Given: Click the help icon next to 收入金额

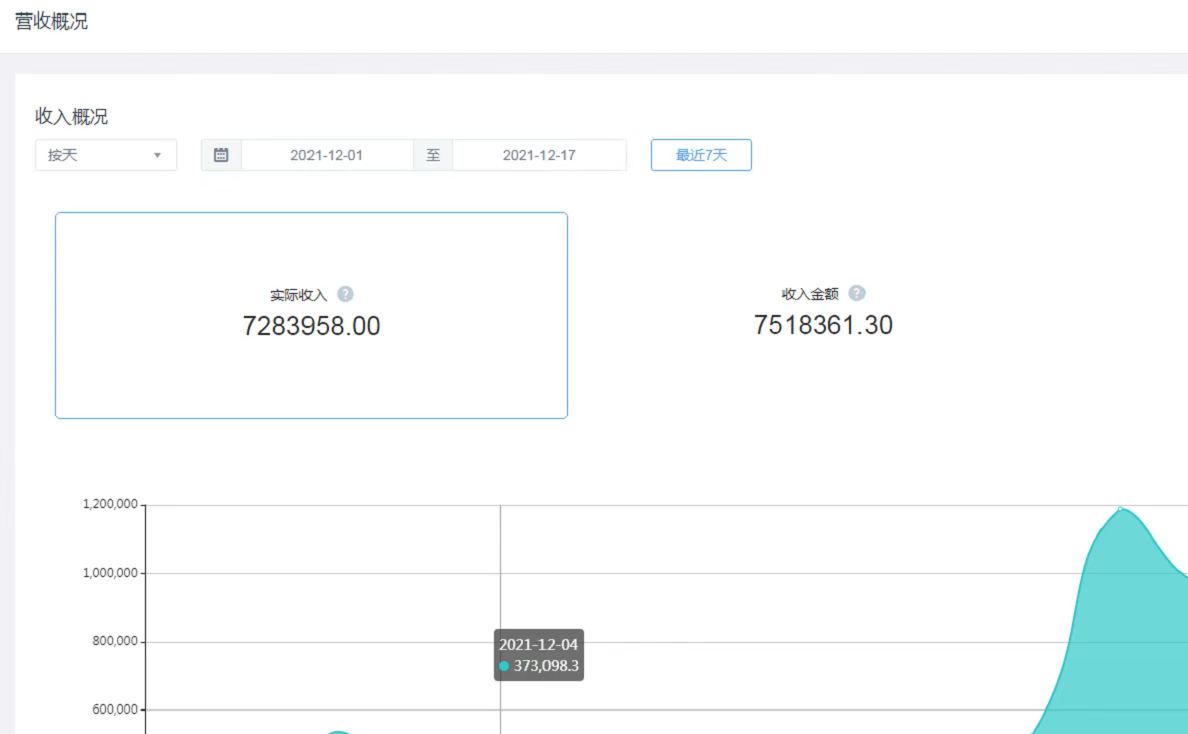Looking at the screenshot, I should 857,293.
